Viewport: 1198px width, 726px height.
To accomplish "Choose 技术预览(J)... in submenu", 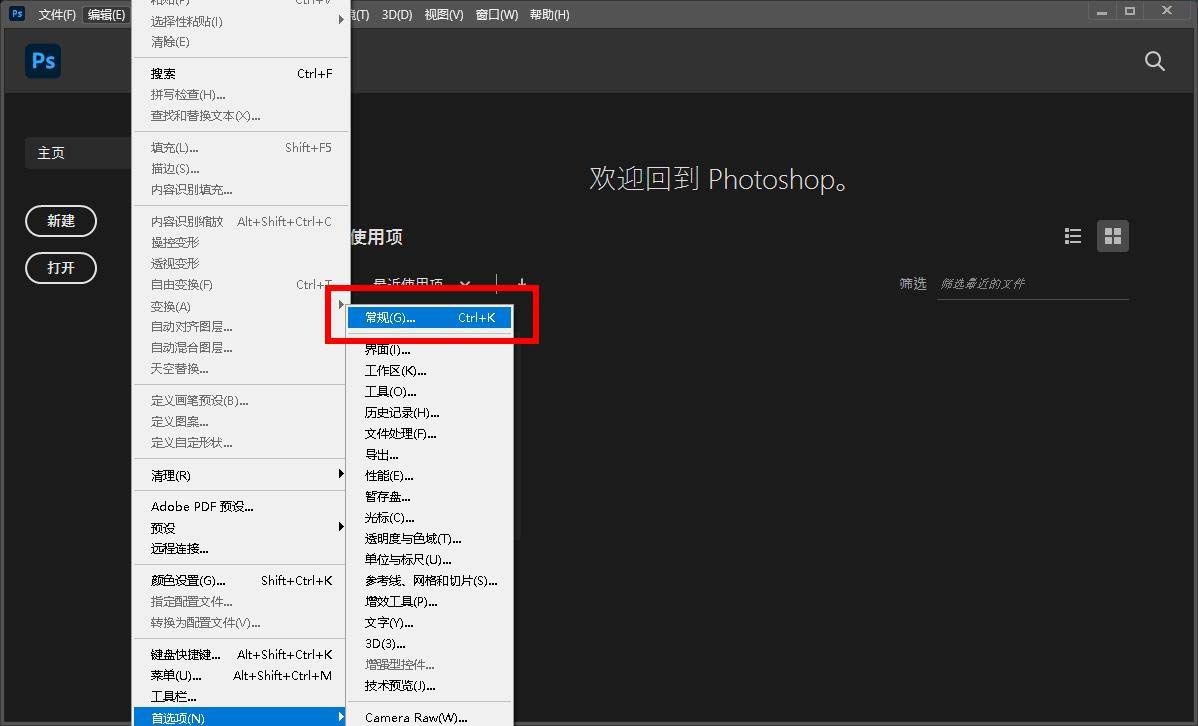I will pos(429,685).
